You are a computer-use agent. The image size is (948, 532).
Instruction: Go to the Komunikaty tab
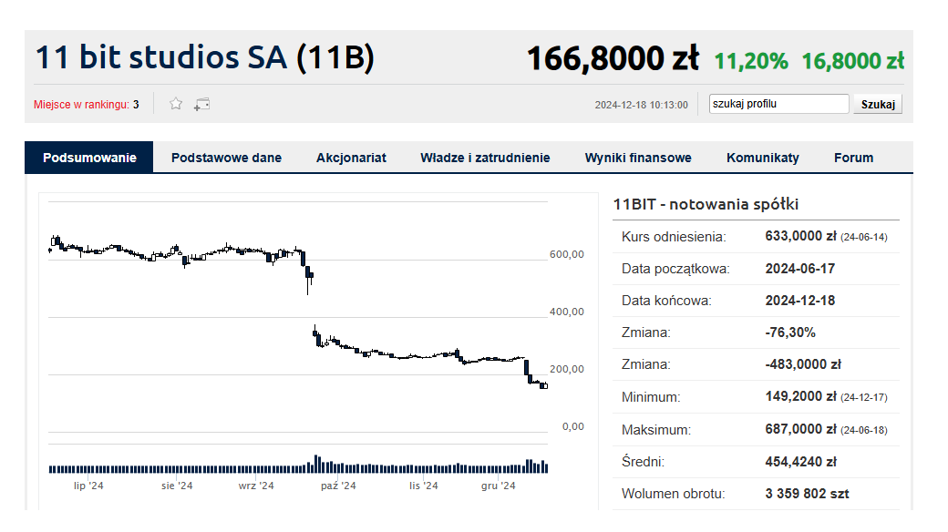pyautogui.click(x=763, y=158)
